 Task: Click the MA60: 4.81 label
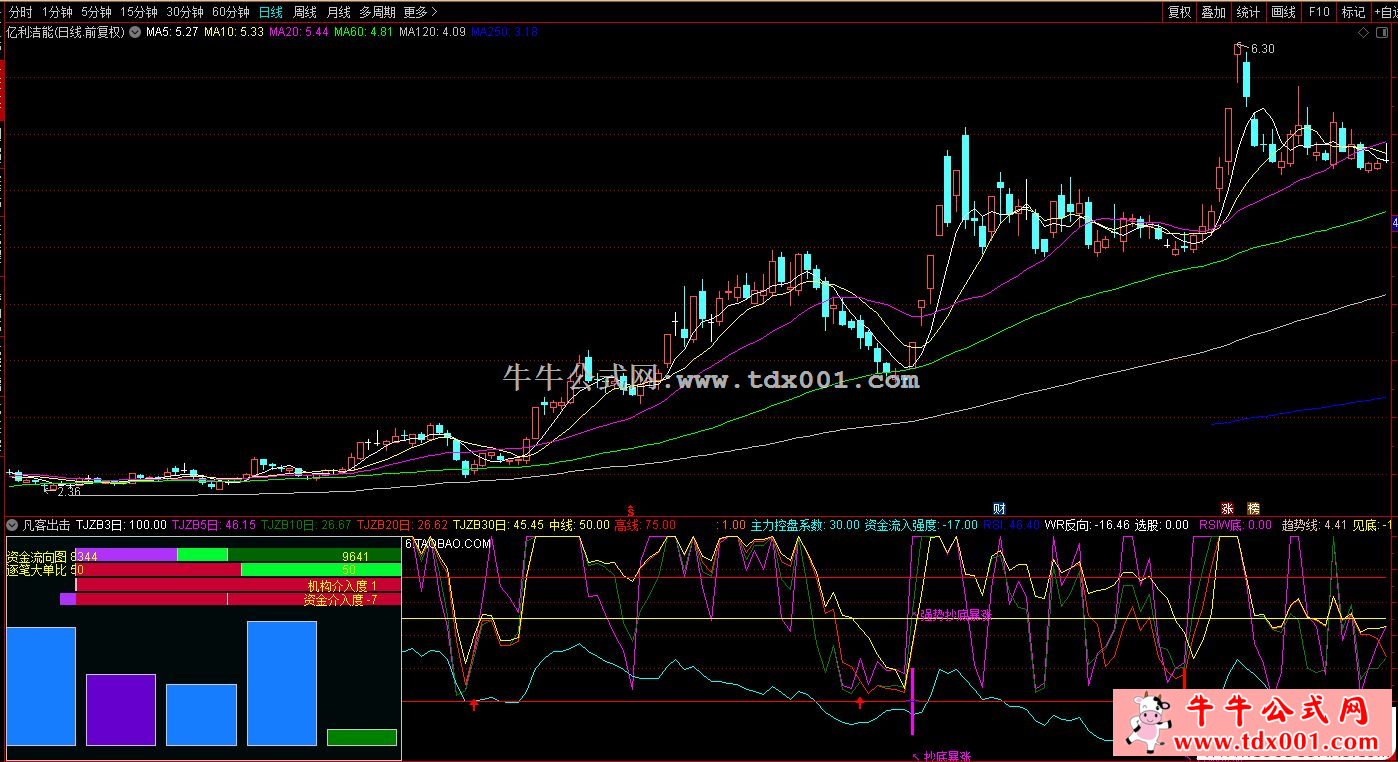coord(364,32)
